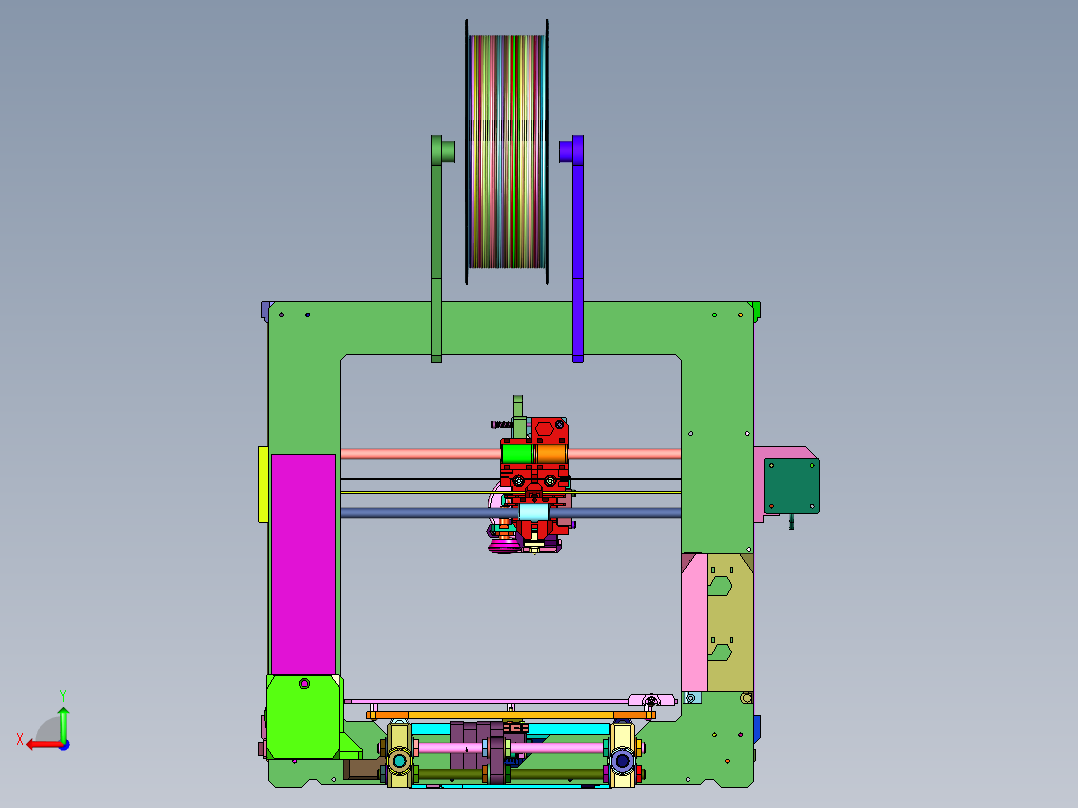1078x808 pixels.
Task: Click the "X" axis label
Action: 20,740
